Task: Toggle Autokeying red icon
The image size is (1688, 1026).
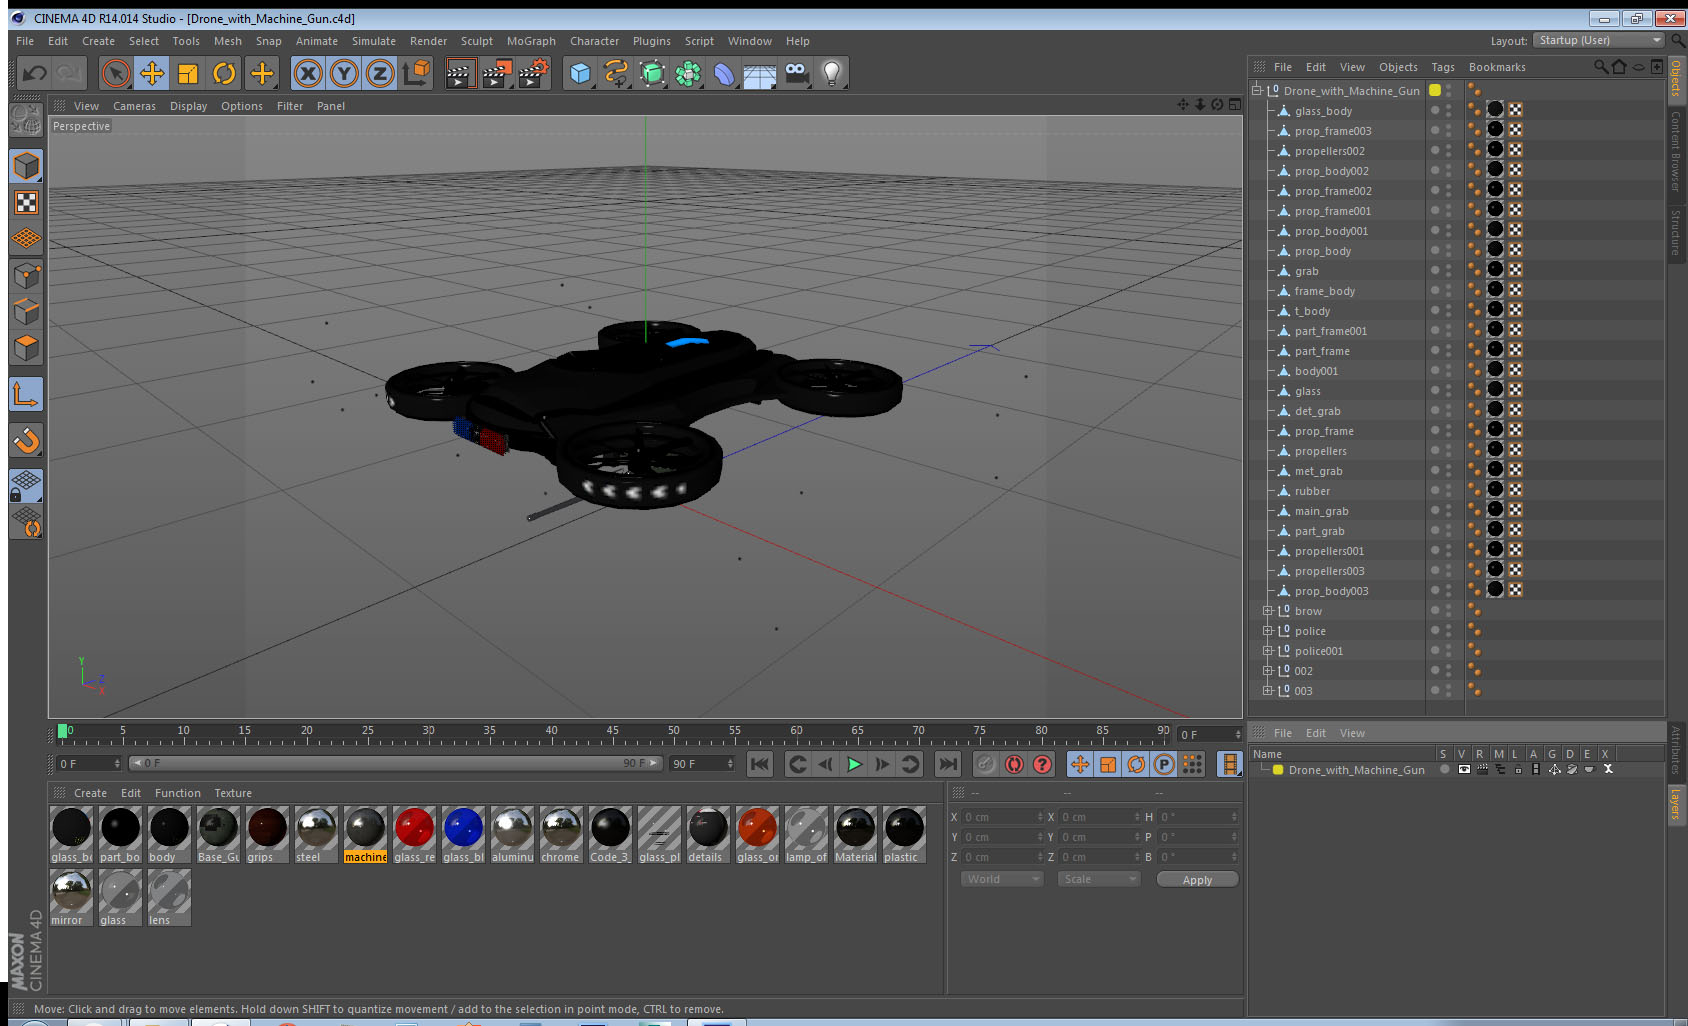Action: pos(1014,765)
